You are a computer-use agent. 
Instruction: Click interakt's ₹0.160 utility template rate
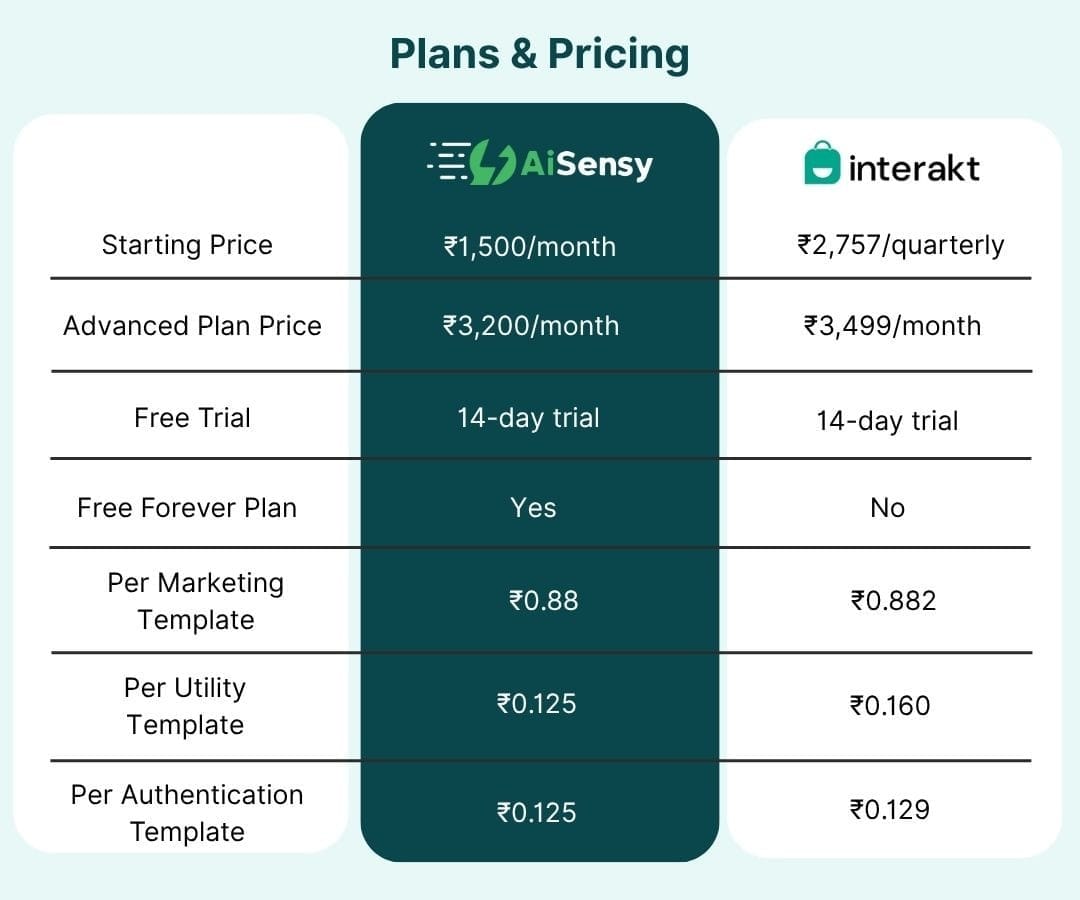tap(890, 706)
